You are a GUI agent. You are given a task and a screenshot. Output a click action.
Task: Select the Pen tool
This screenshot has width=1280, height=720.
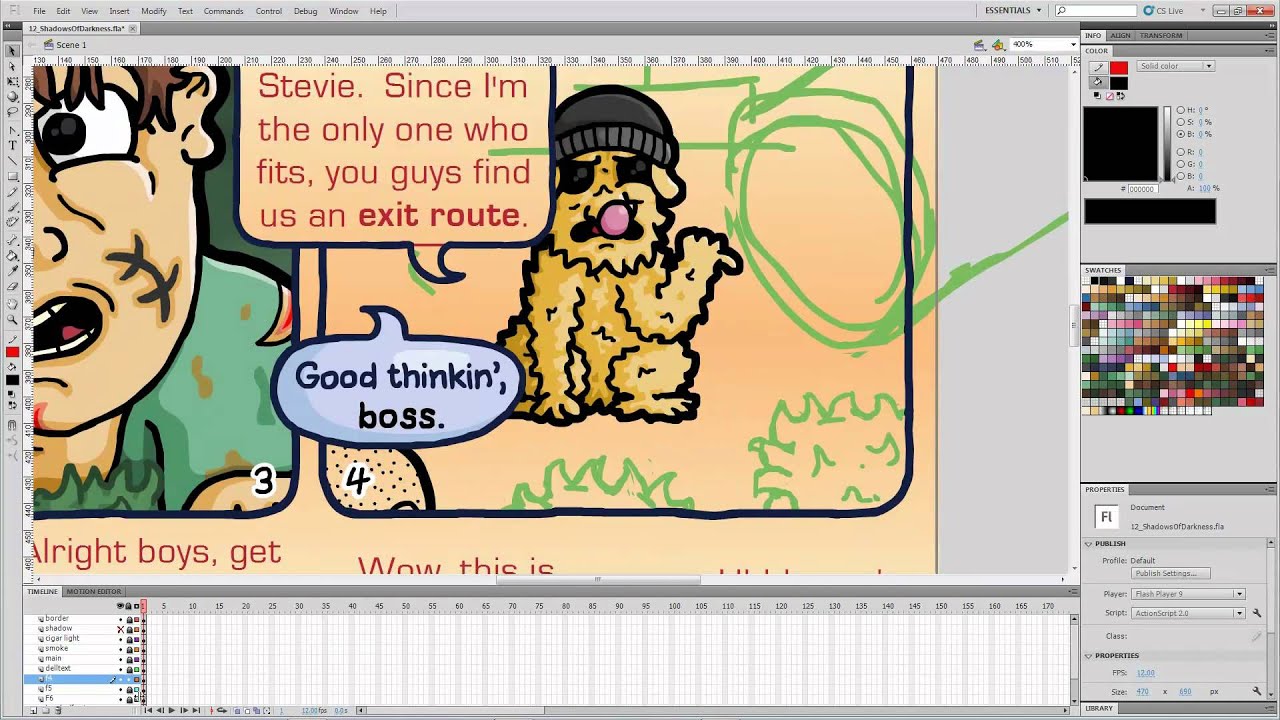12,129
